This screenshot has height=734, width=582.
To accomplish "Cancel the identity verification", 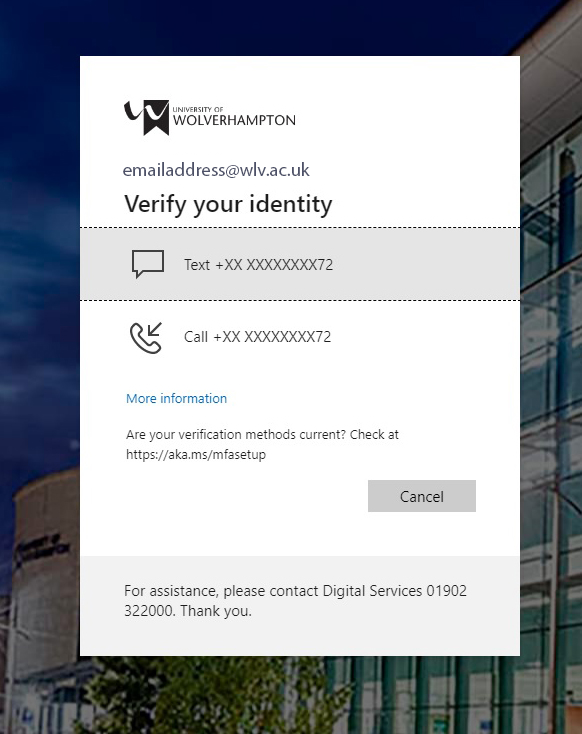I will coord(421,496).
